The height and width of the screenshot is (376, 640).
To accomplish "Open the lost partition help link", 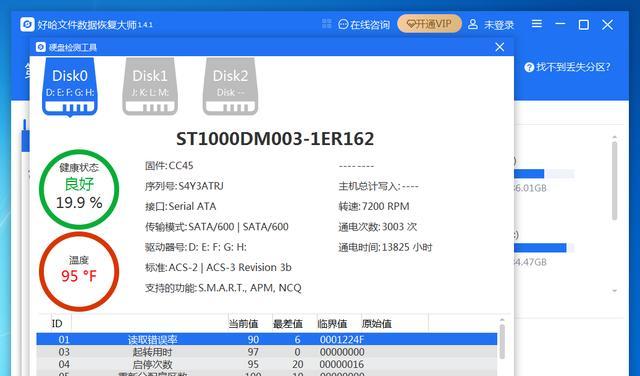I will click(x=567, y=67).
